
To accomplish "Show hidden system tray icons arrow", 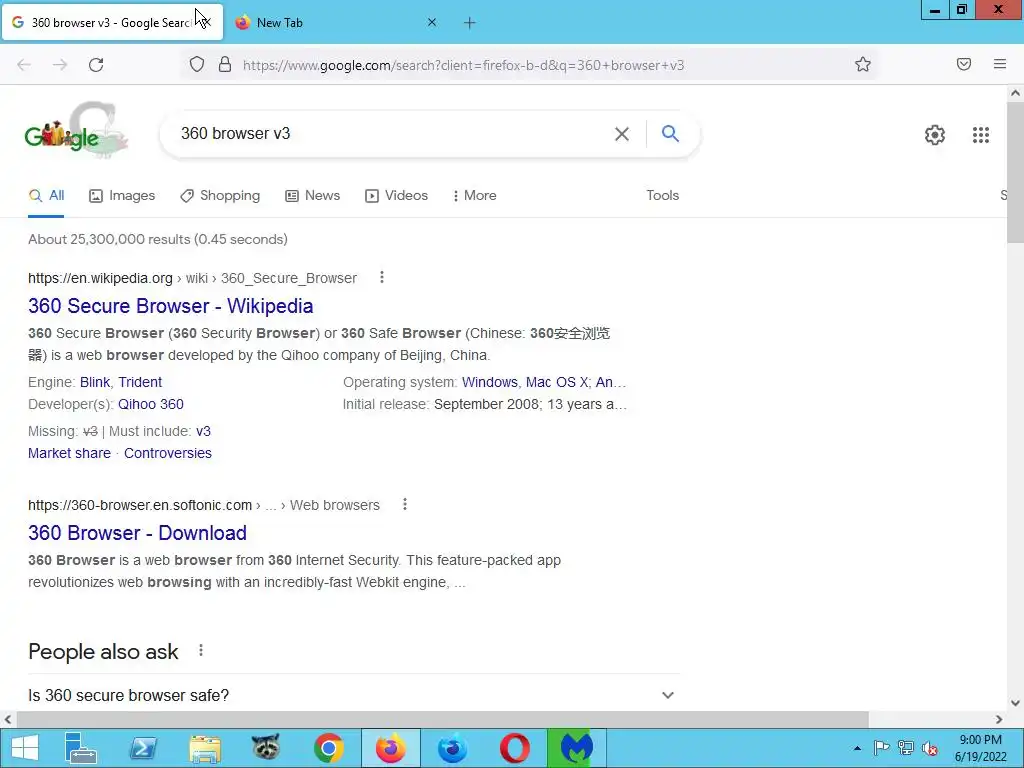I will [x=857, y=748].
